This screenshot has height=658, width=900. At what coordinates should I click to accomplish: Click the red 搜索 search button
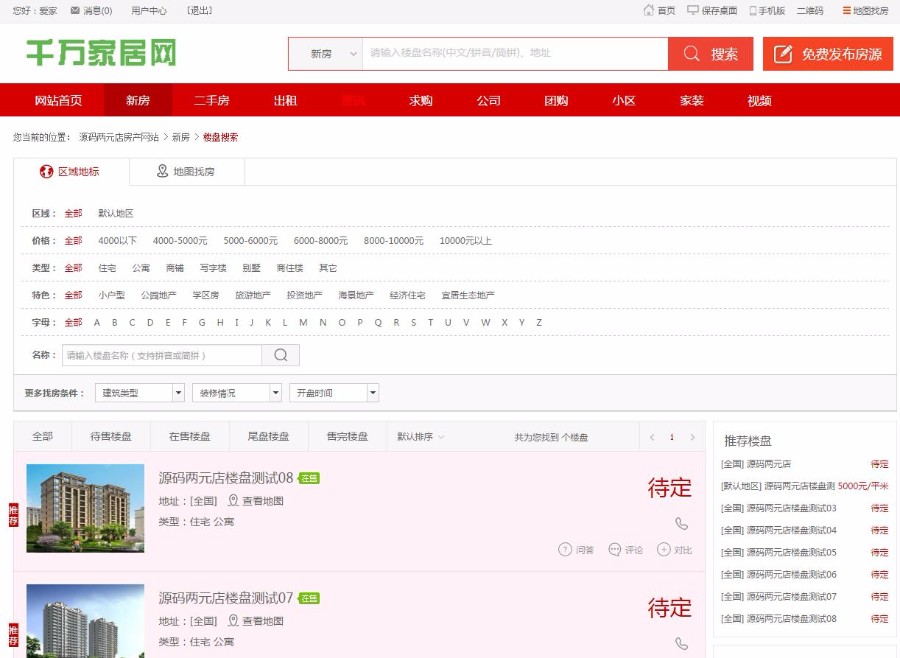click(x=711, y=53)
